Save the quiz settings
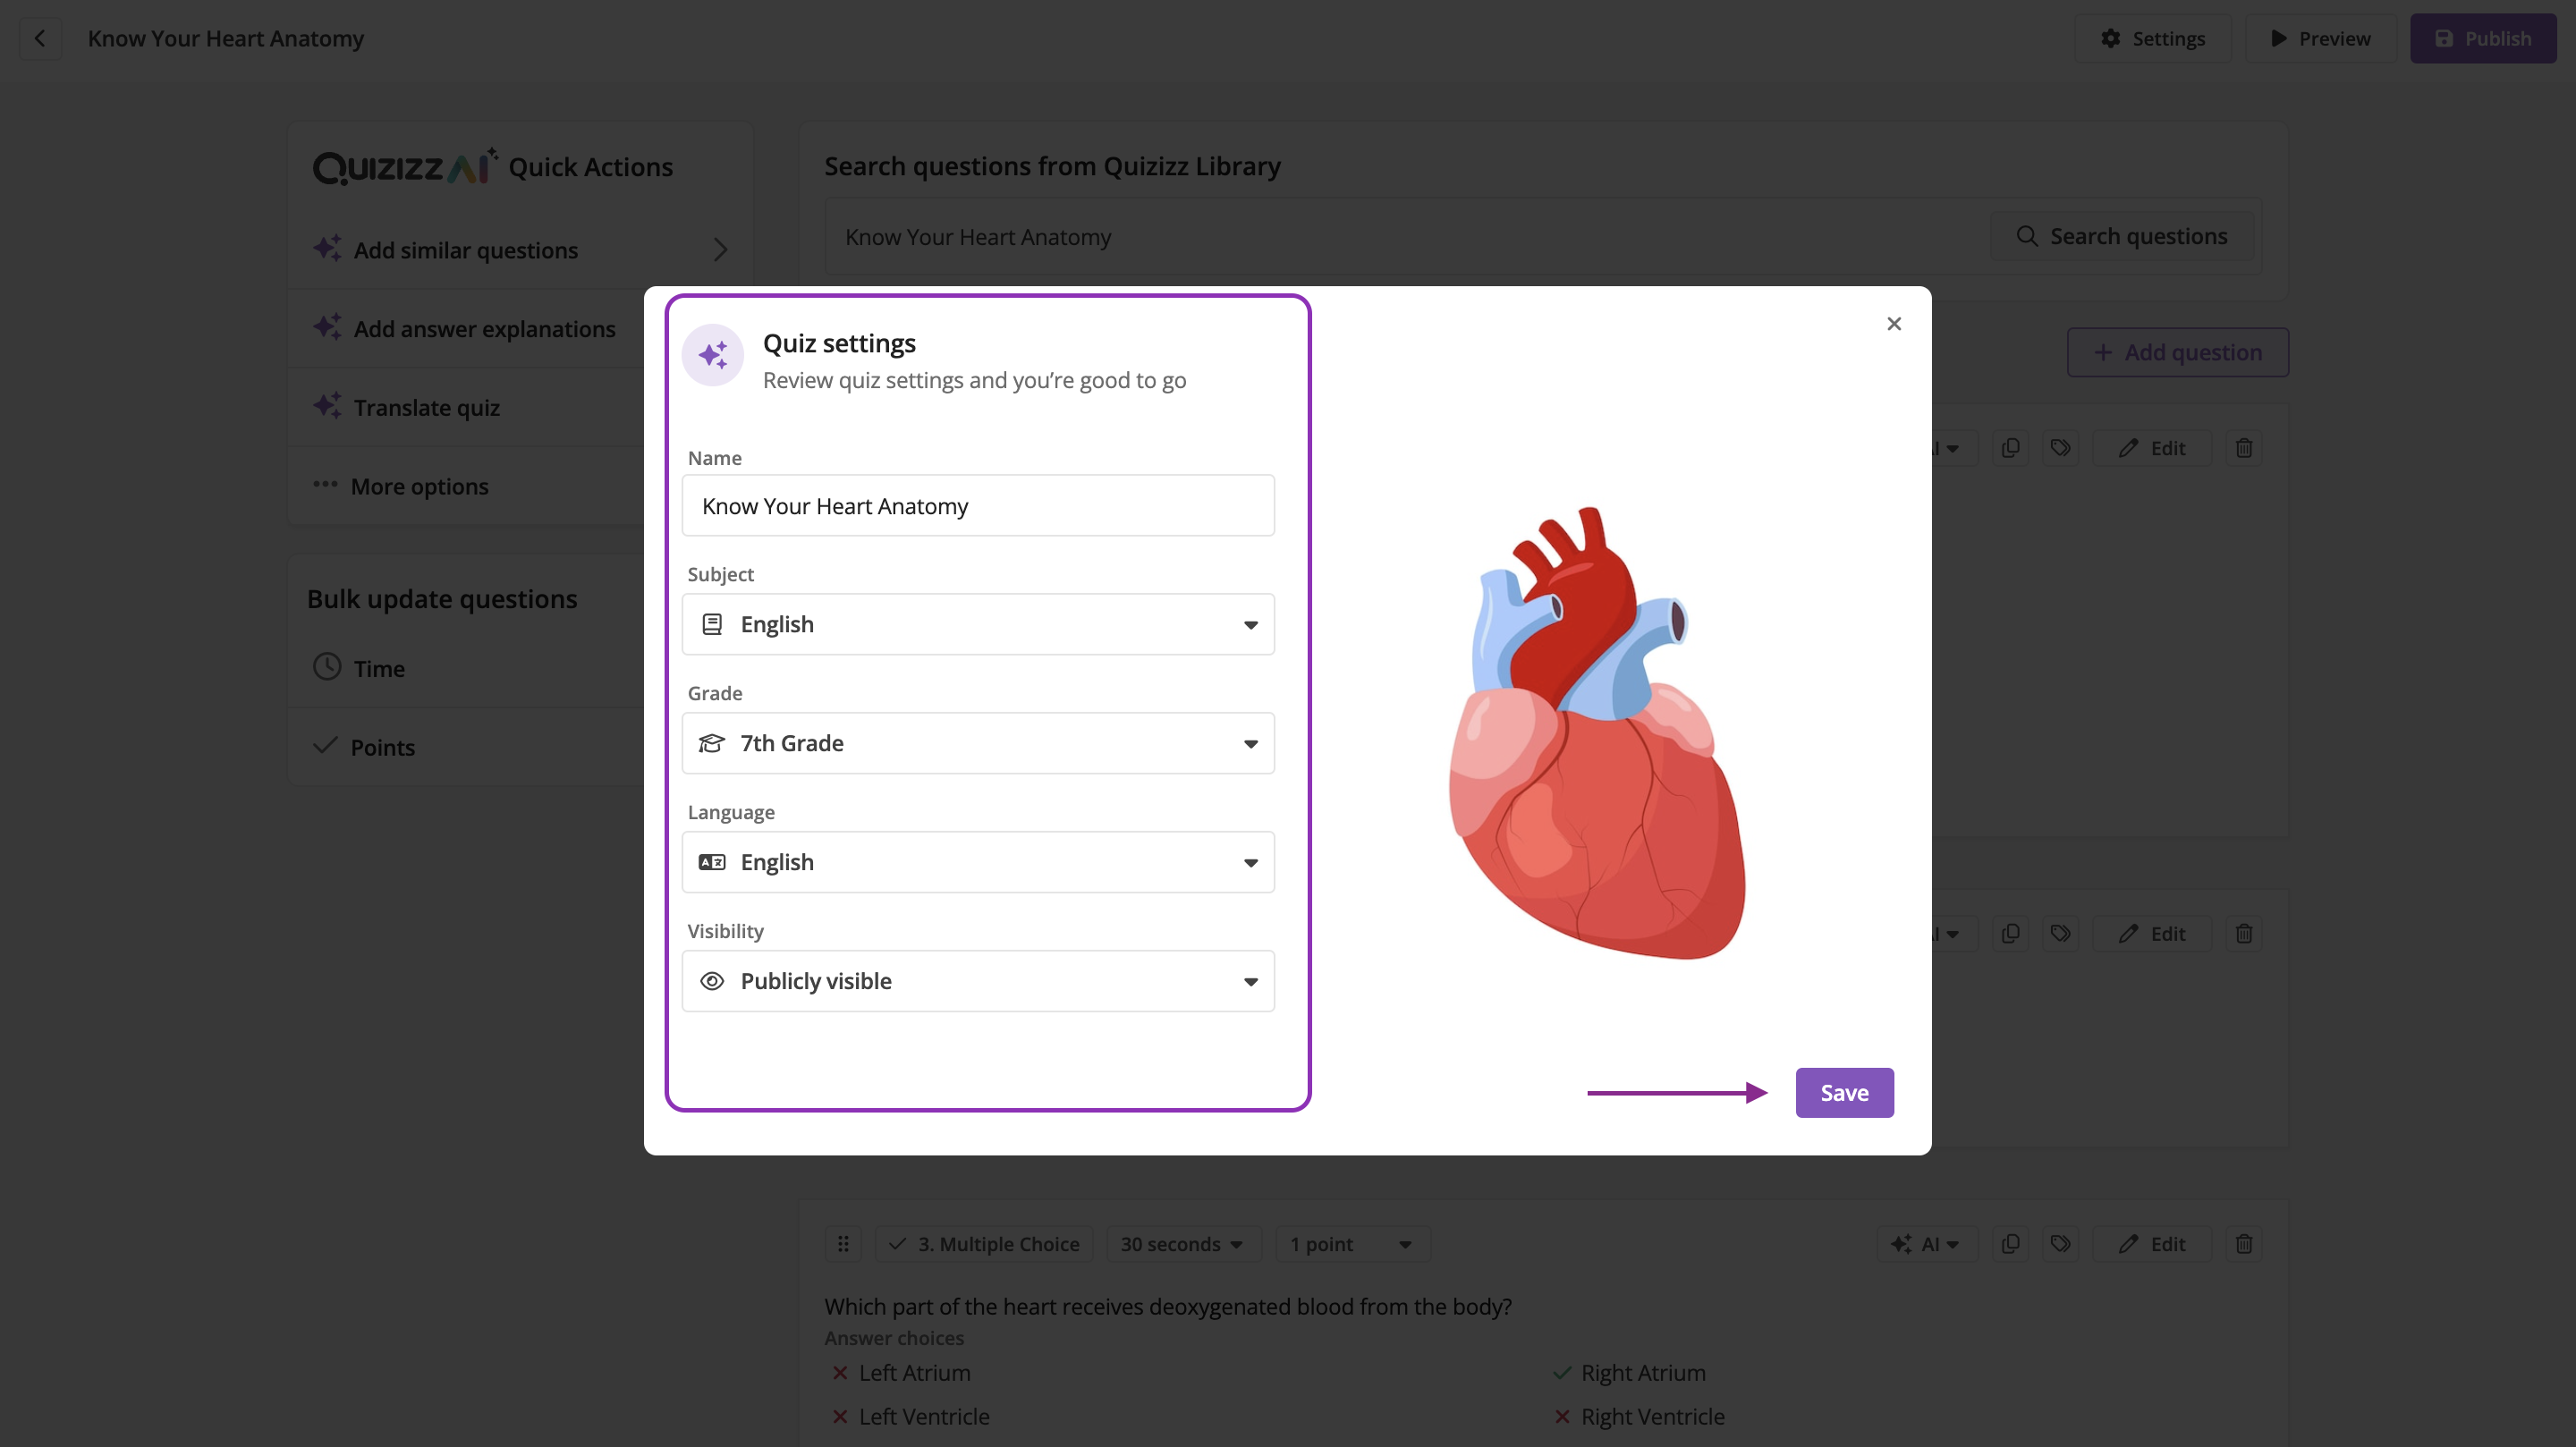 pos(1844,1092)
